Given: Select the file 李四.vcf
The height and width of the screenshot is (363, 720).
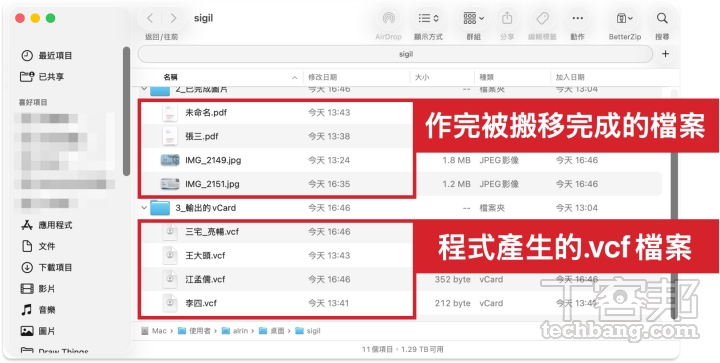Looking at the screenshot, I should [201, 303].
